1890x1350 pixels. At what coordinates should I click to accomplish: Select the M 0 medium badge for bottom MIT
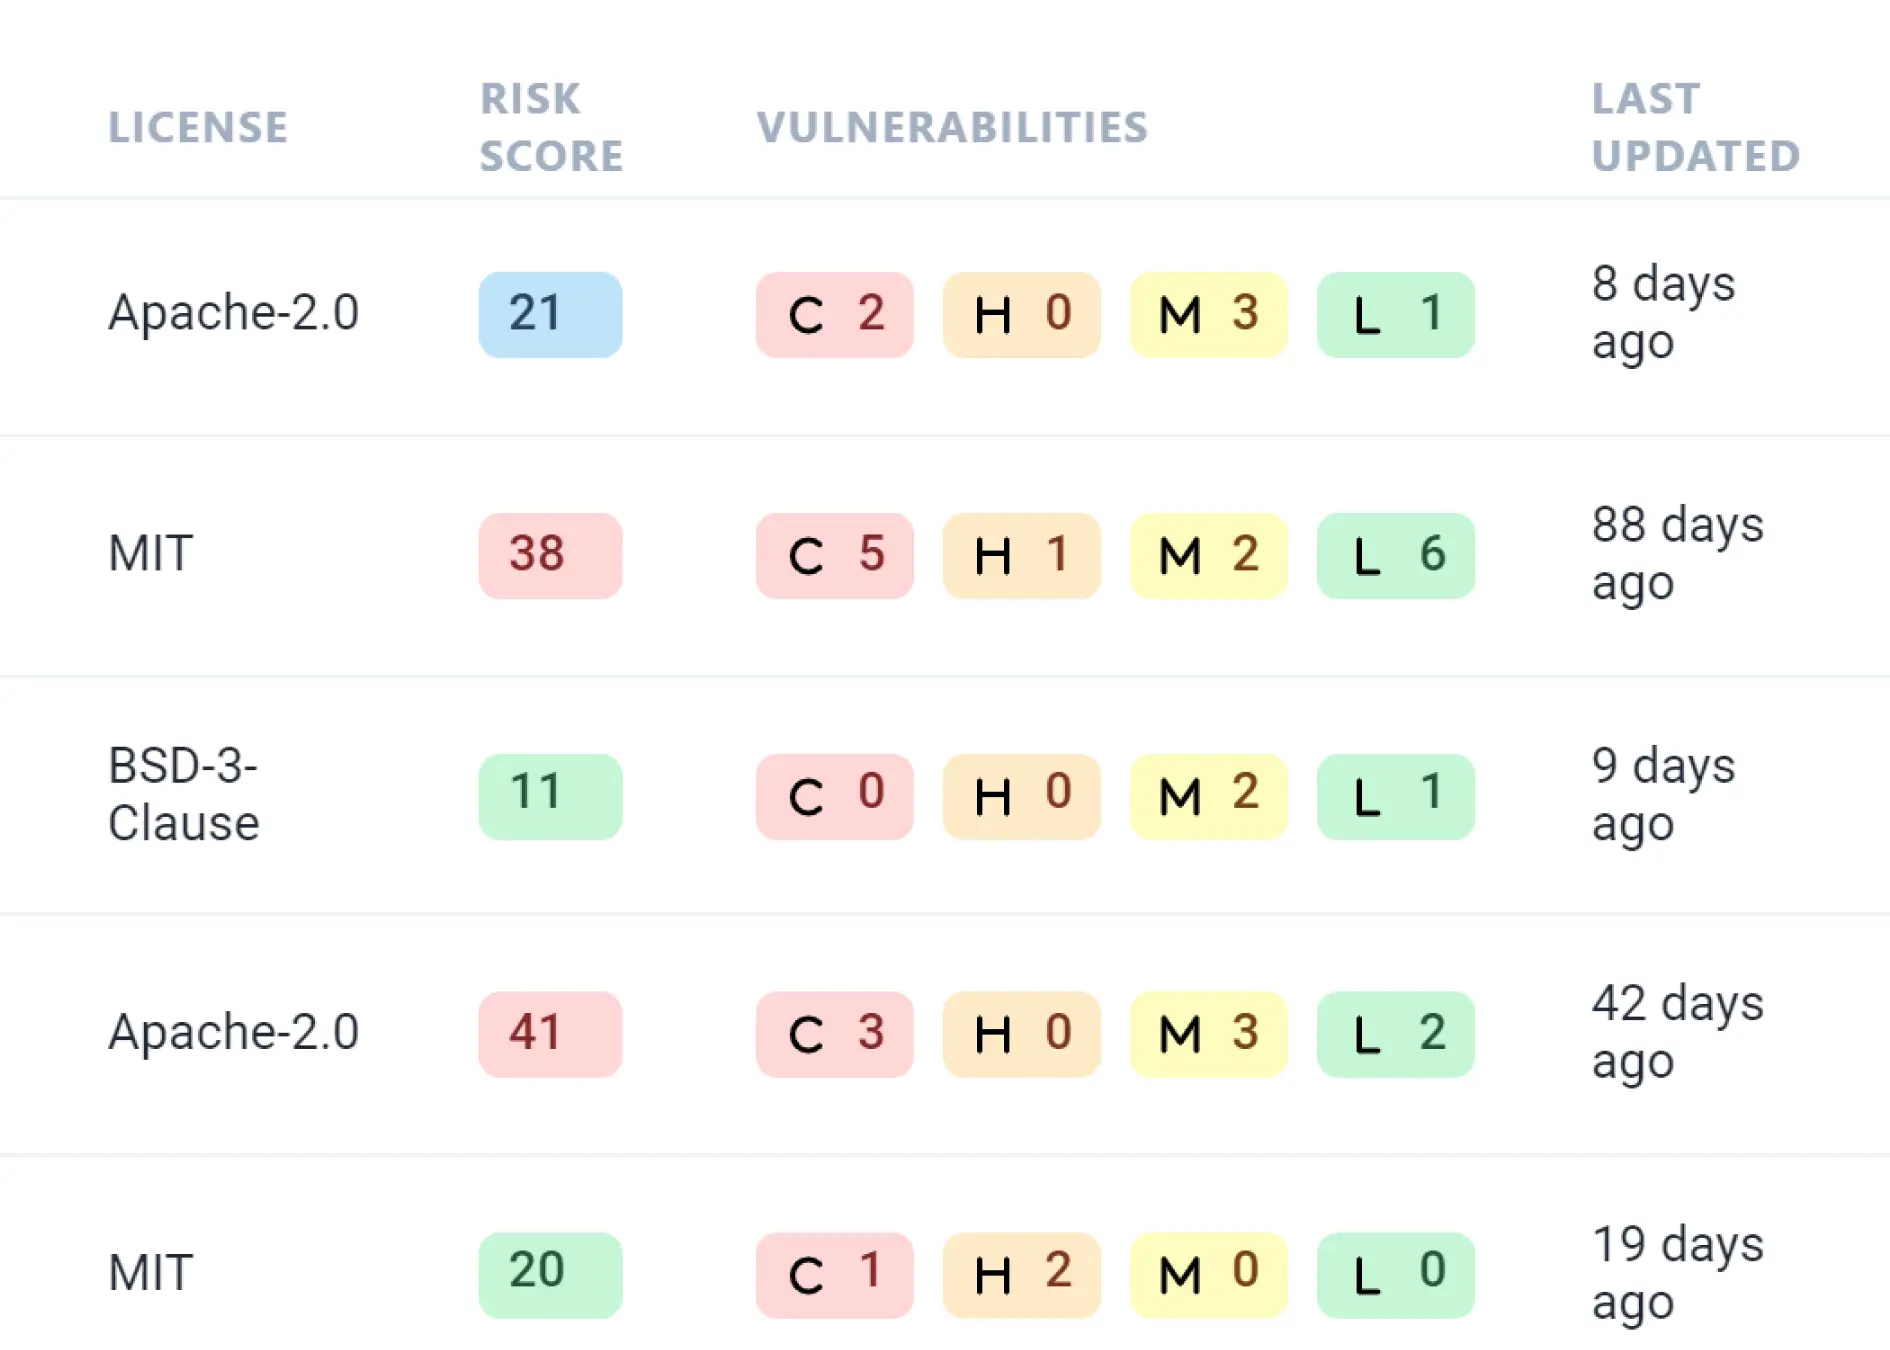tap(1208, 1274)
